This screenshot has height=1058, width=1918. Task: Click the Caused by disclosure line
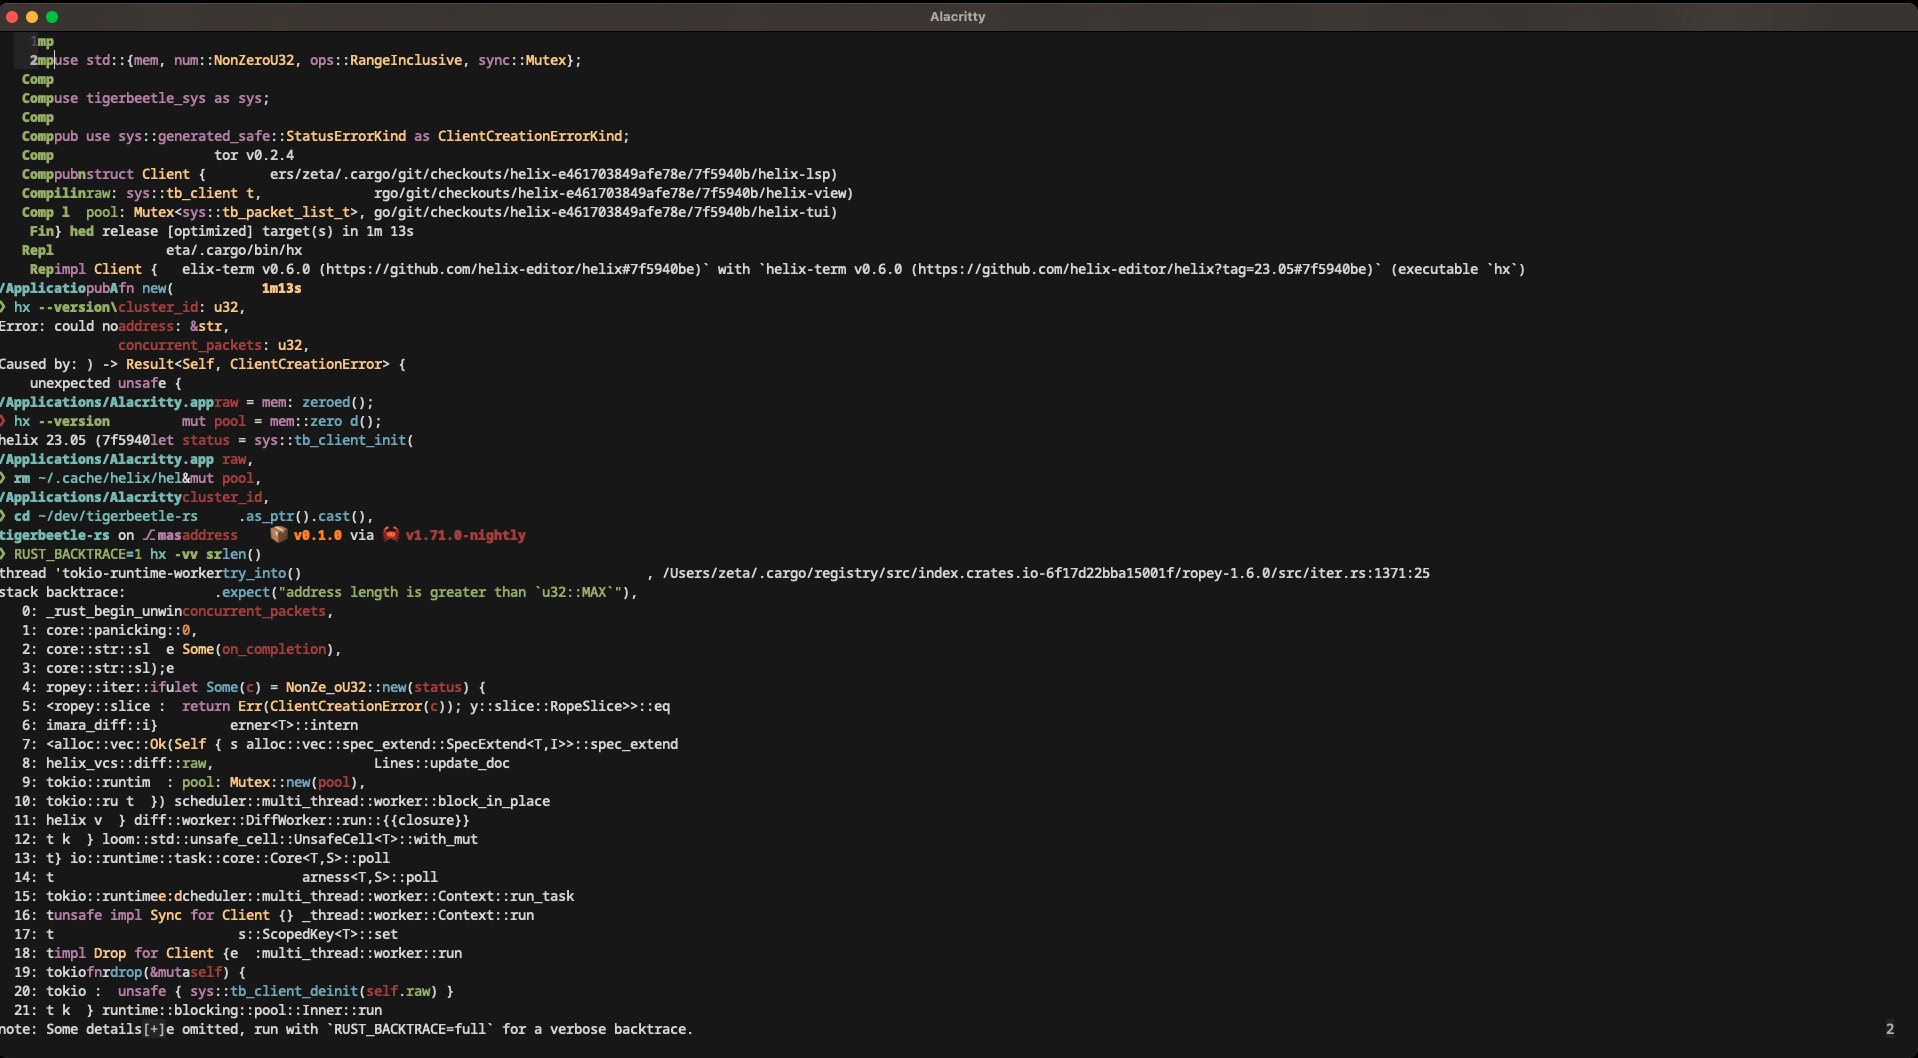[x=40, y=364]
